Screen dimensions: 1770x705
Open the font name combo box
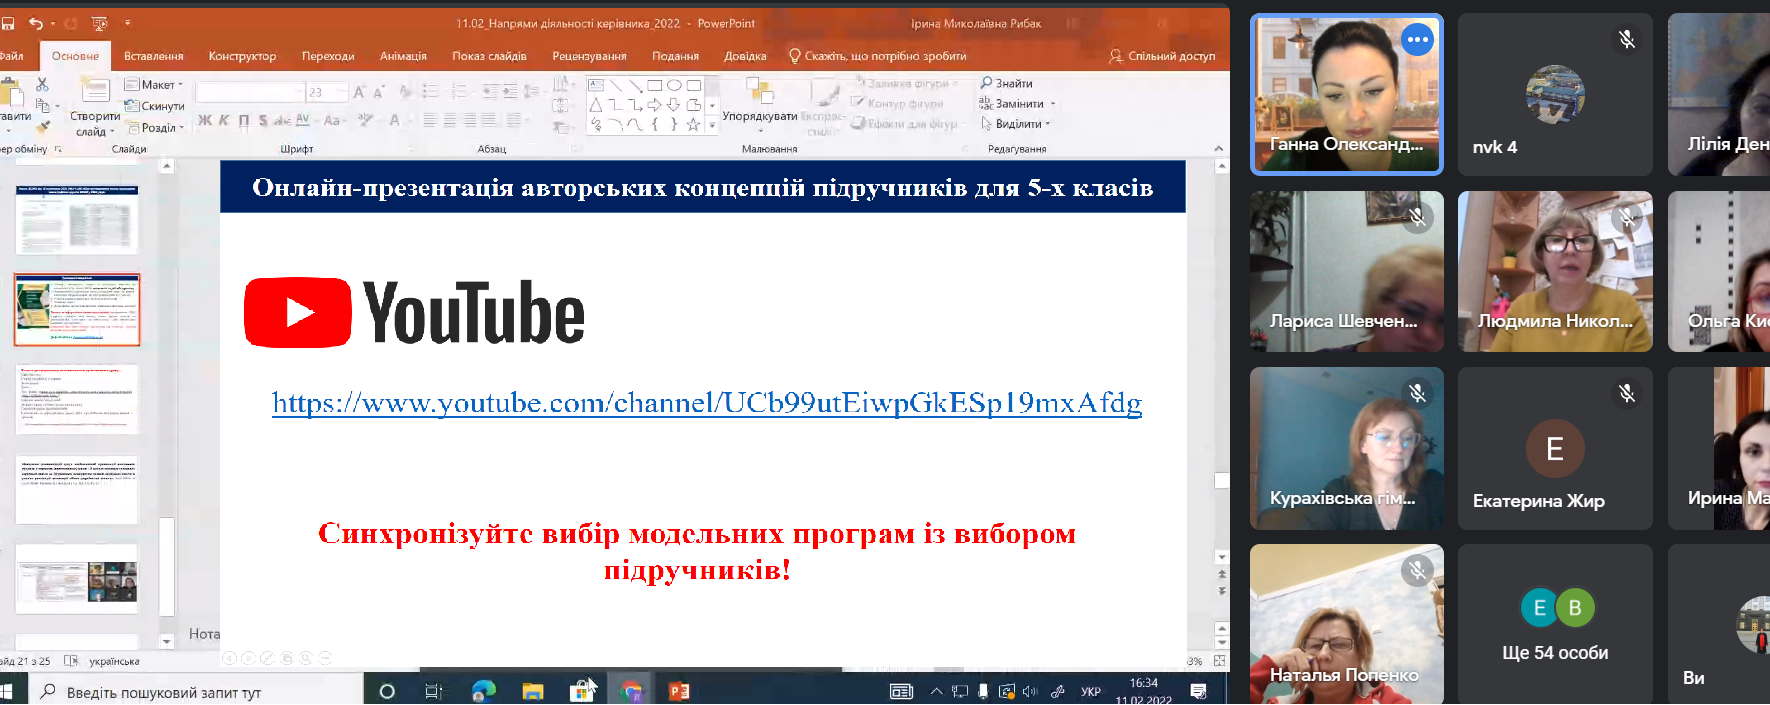click(250, 92)
